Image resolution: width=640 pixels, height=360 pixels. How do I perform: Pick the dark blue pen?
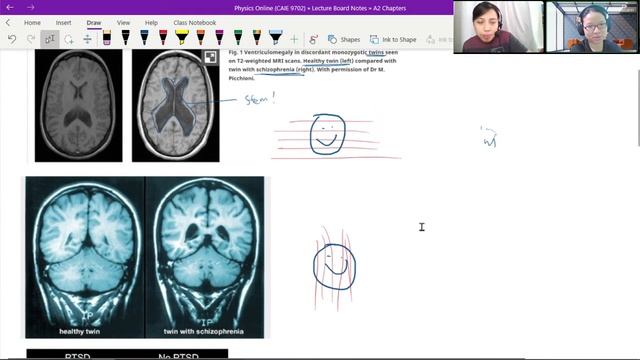point(144,38)
